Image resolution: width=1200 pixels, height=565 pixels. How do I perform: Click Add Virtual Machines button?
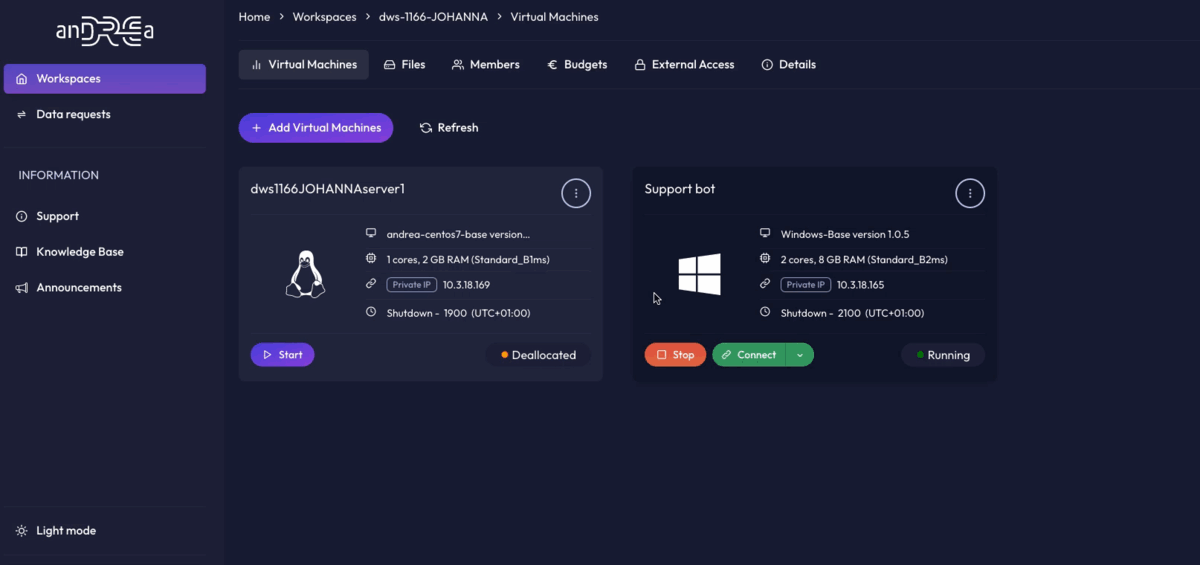click(316, 128)
